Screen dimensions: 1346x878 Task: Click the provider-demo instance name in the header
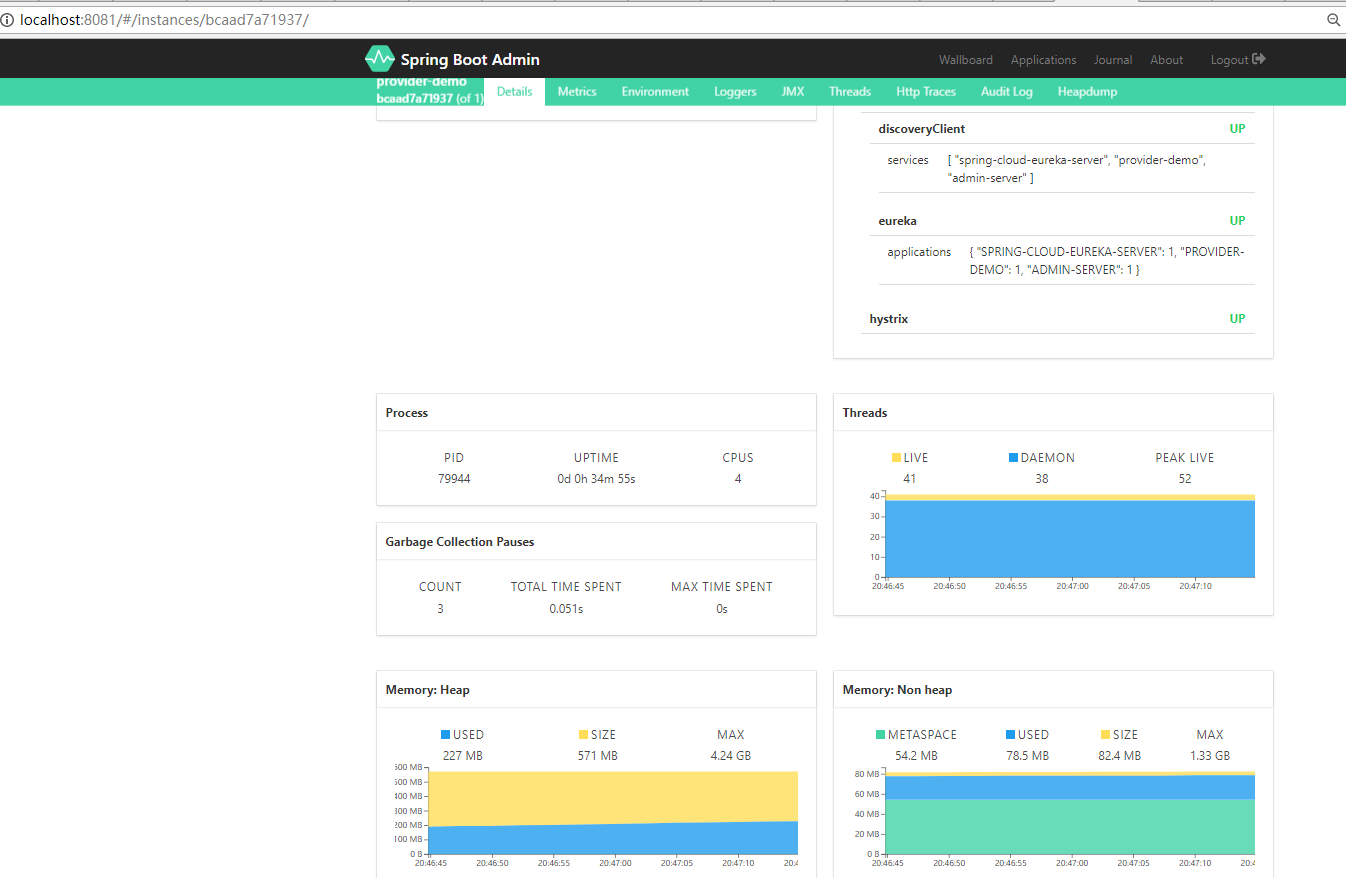click(x=422, y=83)
